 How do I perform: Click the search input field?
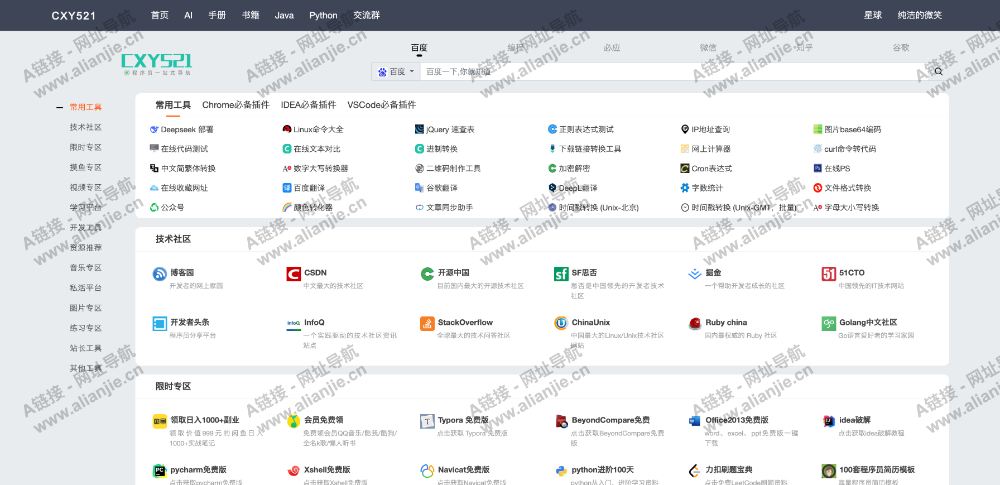(676, 71)
